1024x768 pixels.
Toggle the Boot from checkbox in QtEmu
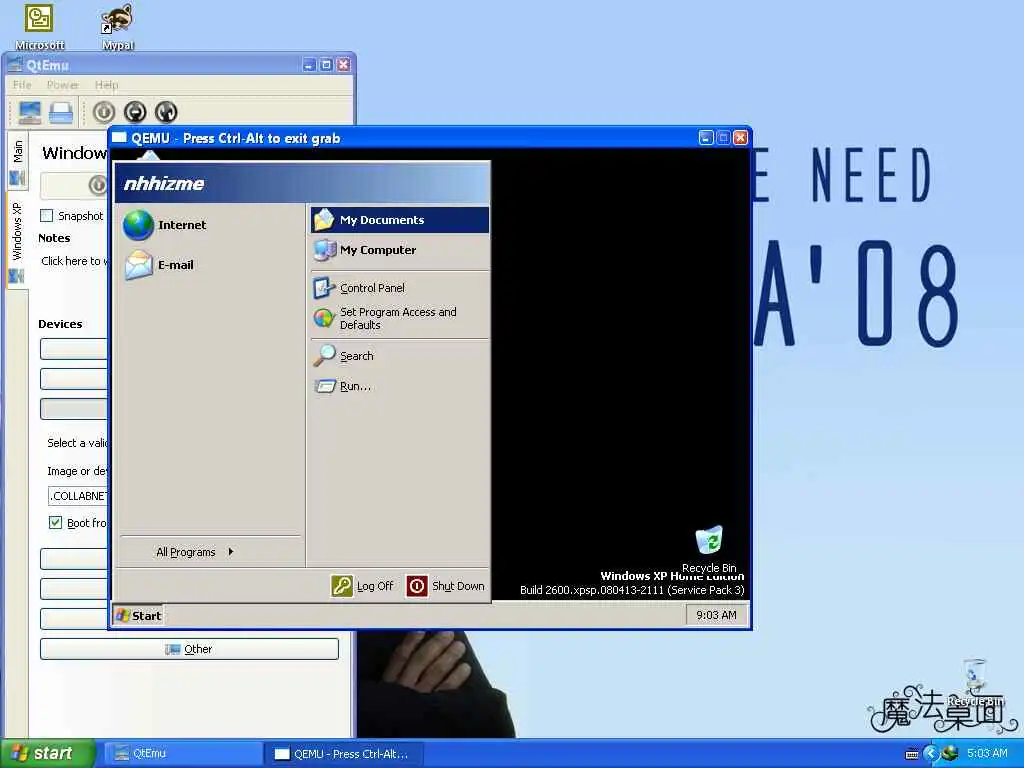(56, 522)
